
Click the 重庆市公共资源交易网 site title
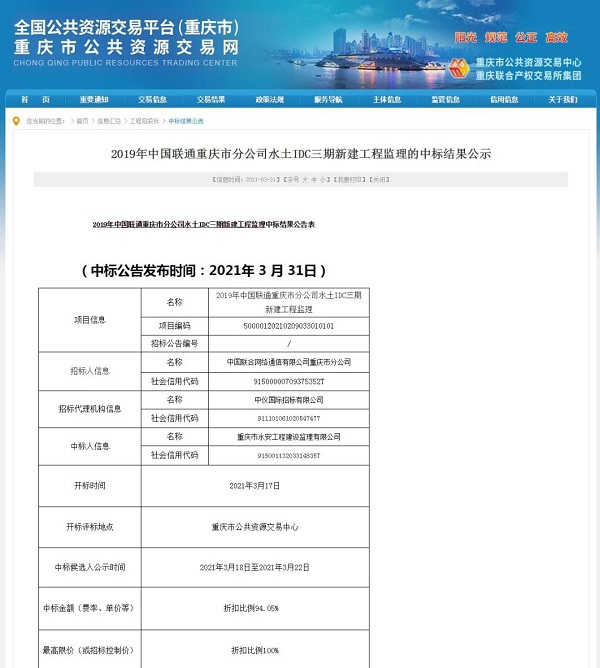(x=126, y=47)
